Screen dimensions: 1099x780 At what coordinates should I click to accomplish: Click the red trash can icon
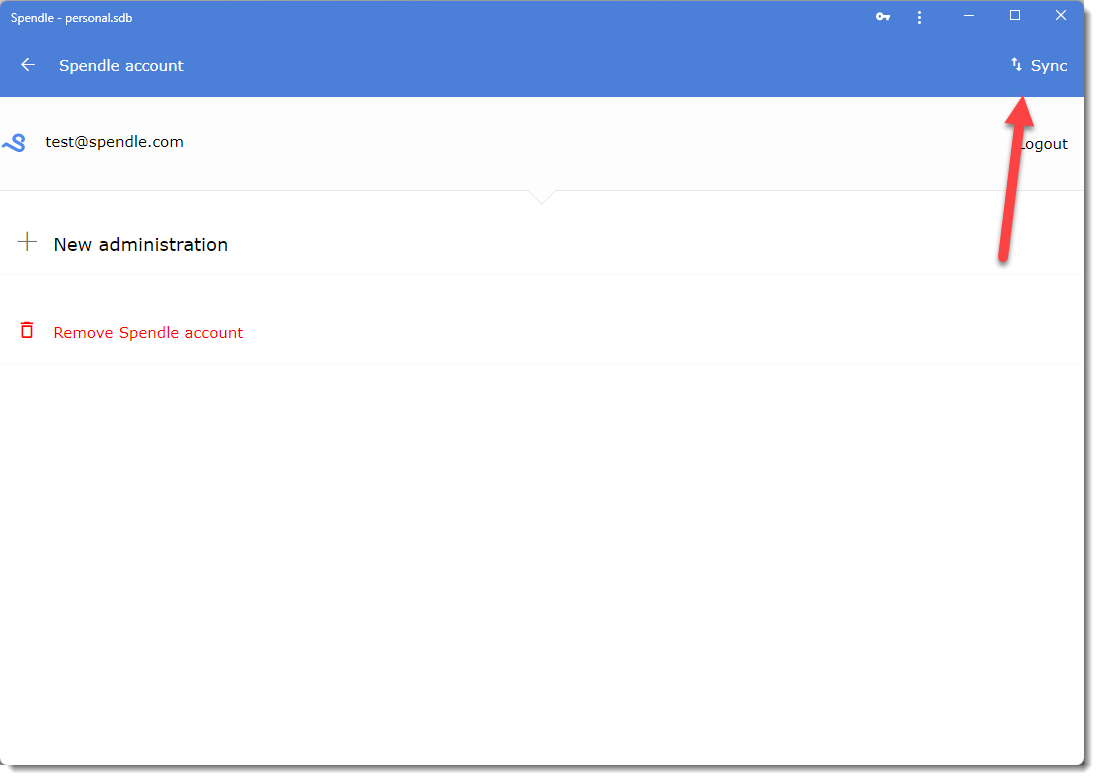27,330
